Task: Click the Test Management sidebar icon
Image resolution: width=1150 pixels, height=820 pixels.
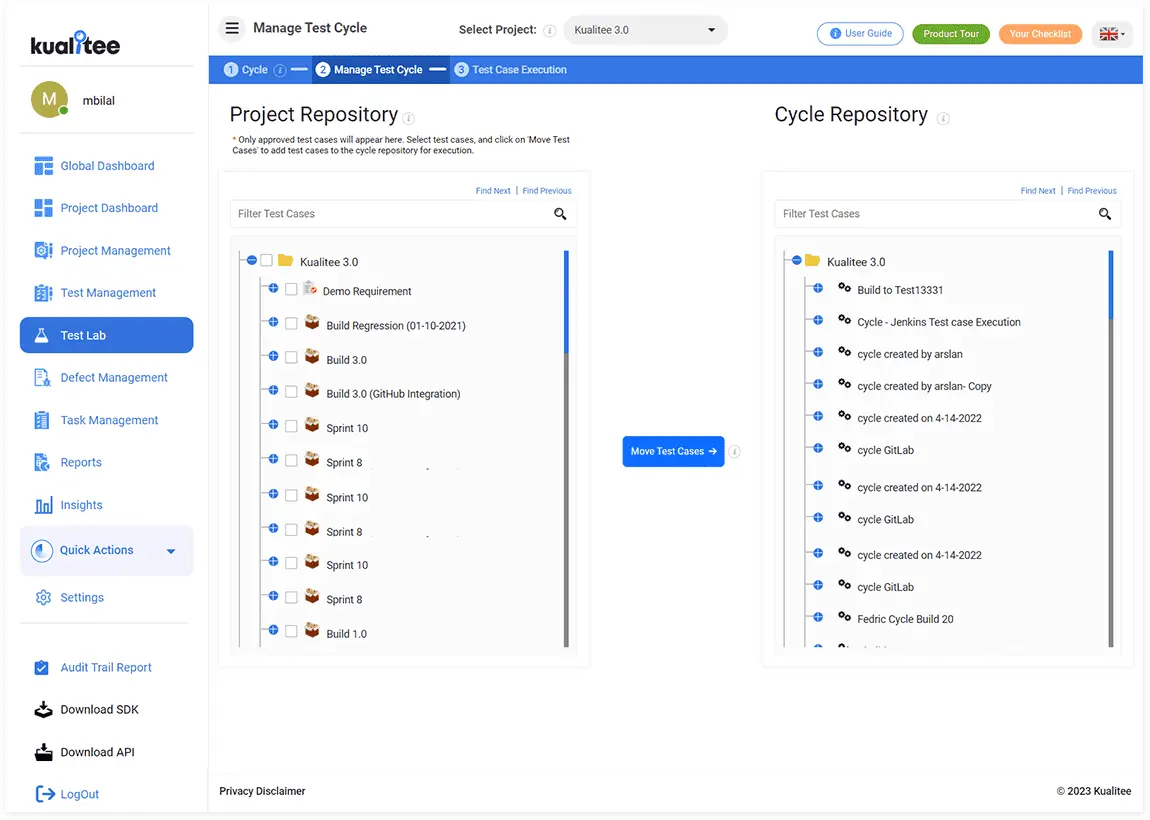Action: (x=43, y=293)
